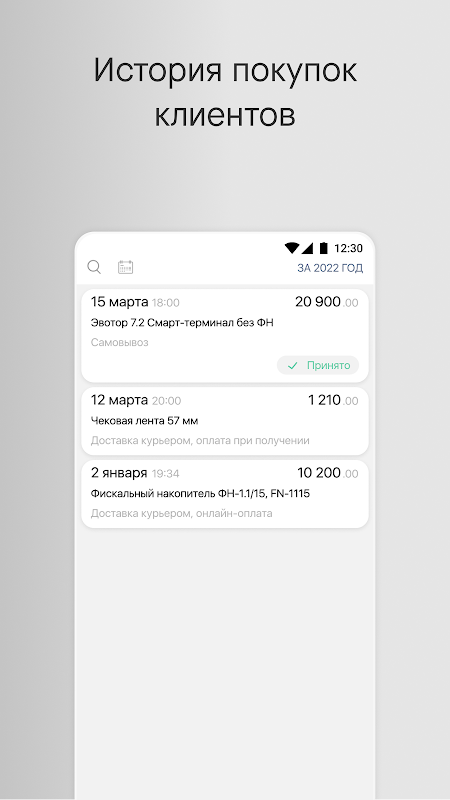Tap Доставка курьером, оплата при получении text

coord(200,440)
